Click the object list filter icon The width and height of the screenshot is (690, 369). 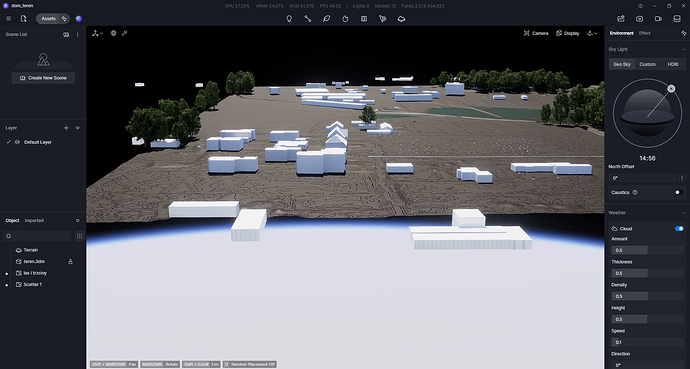[x=79, y=236]
